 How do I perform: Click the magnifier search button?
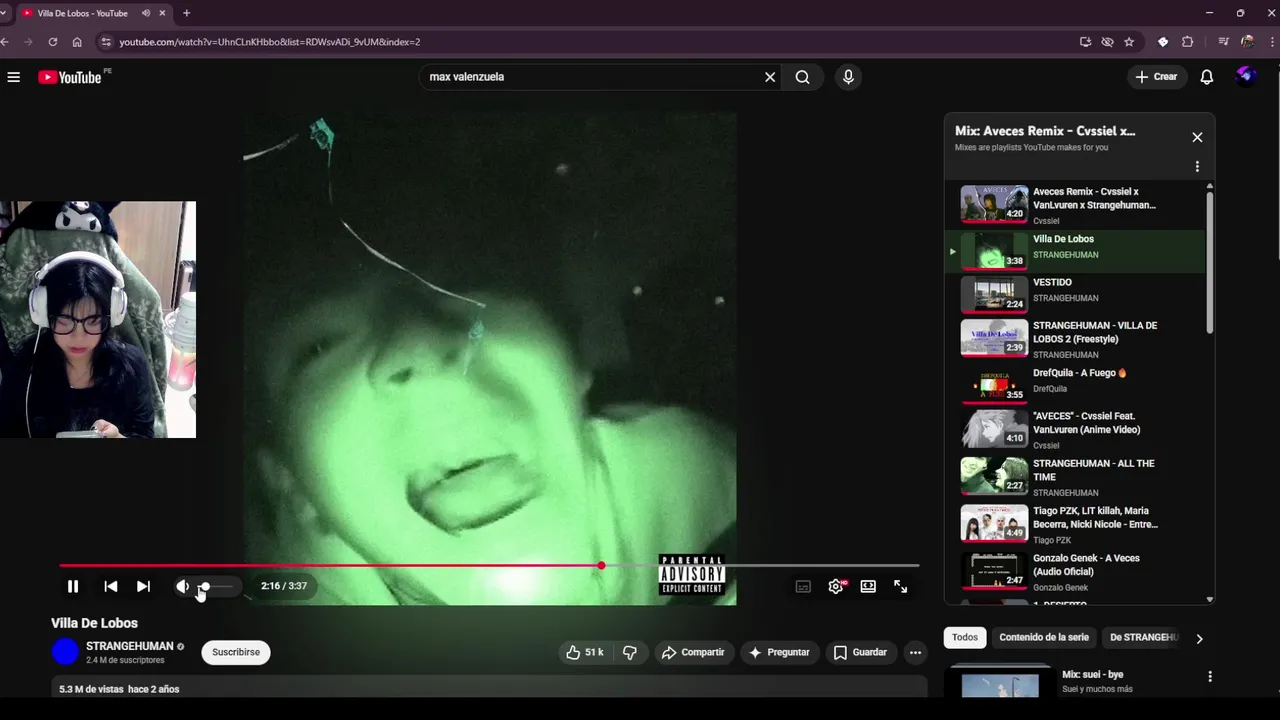(802, 77)
